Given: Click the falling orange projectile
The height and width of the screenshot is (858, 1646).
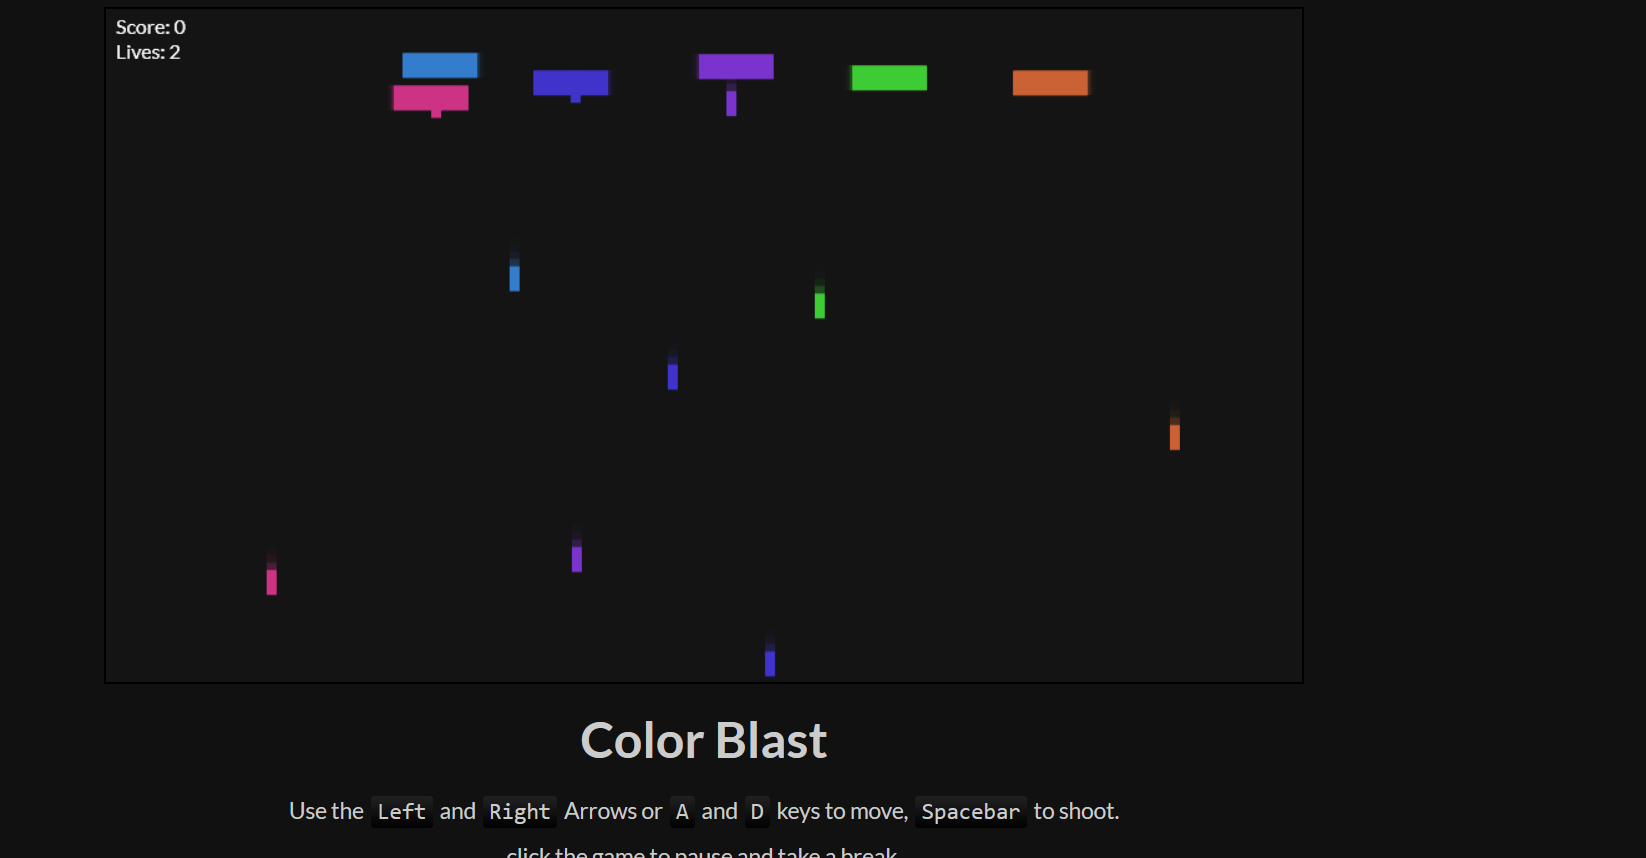Looking at the screenshot, I should [1175, 437].
